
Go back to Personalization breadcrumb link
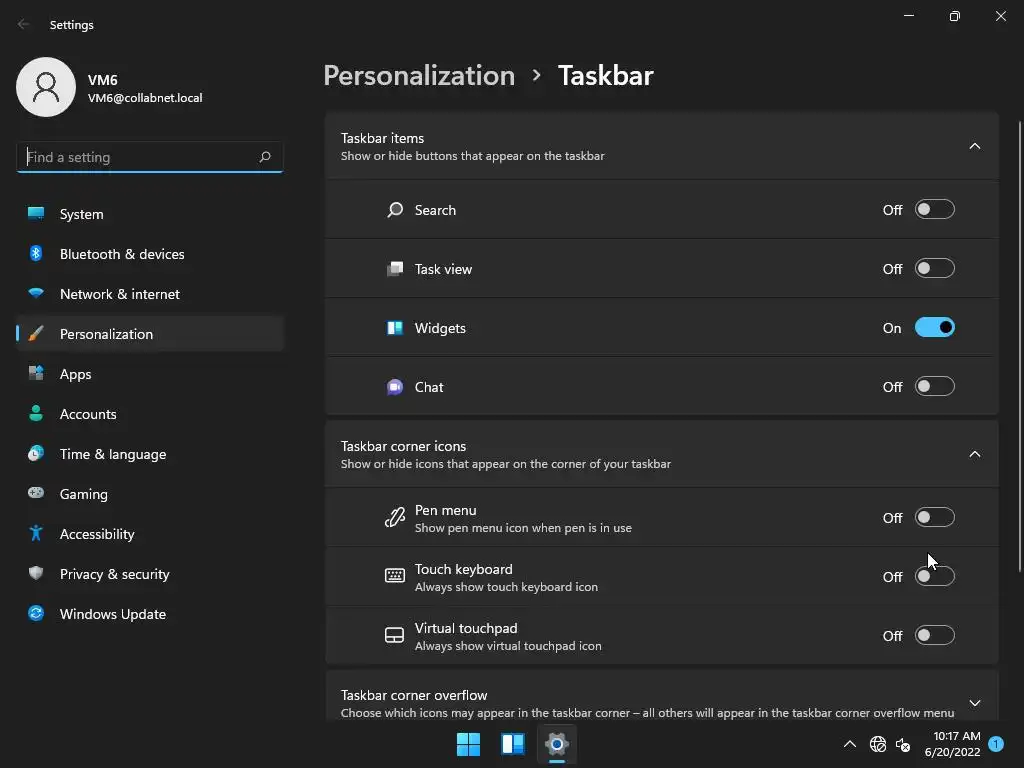(419, 76)
